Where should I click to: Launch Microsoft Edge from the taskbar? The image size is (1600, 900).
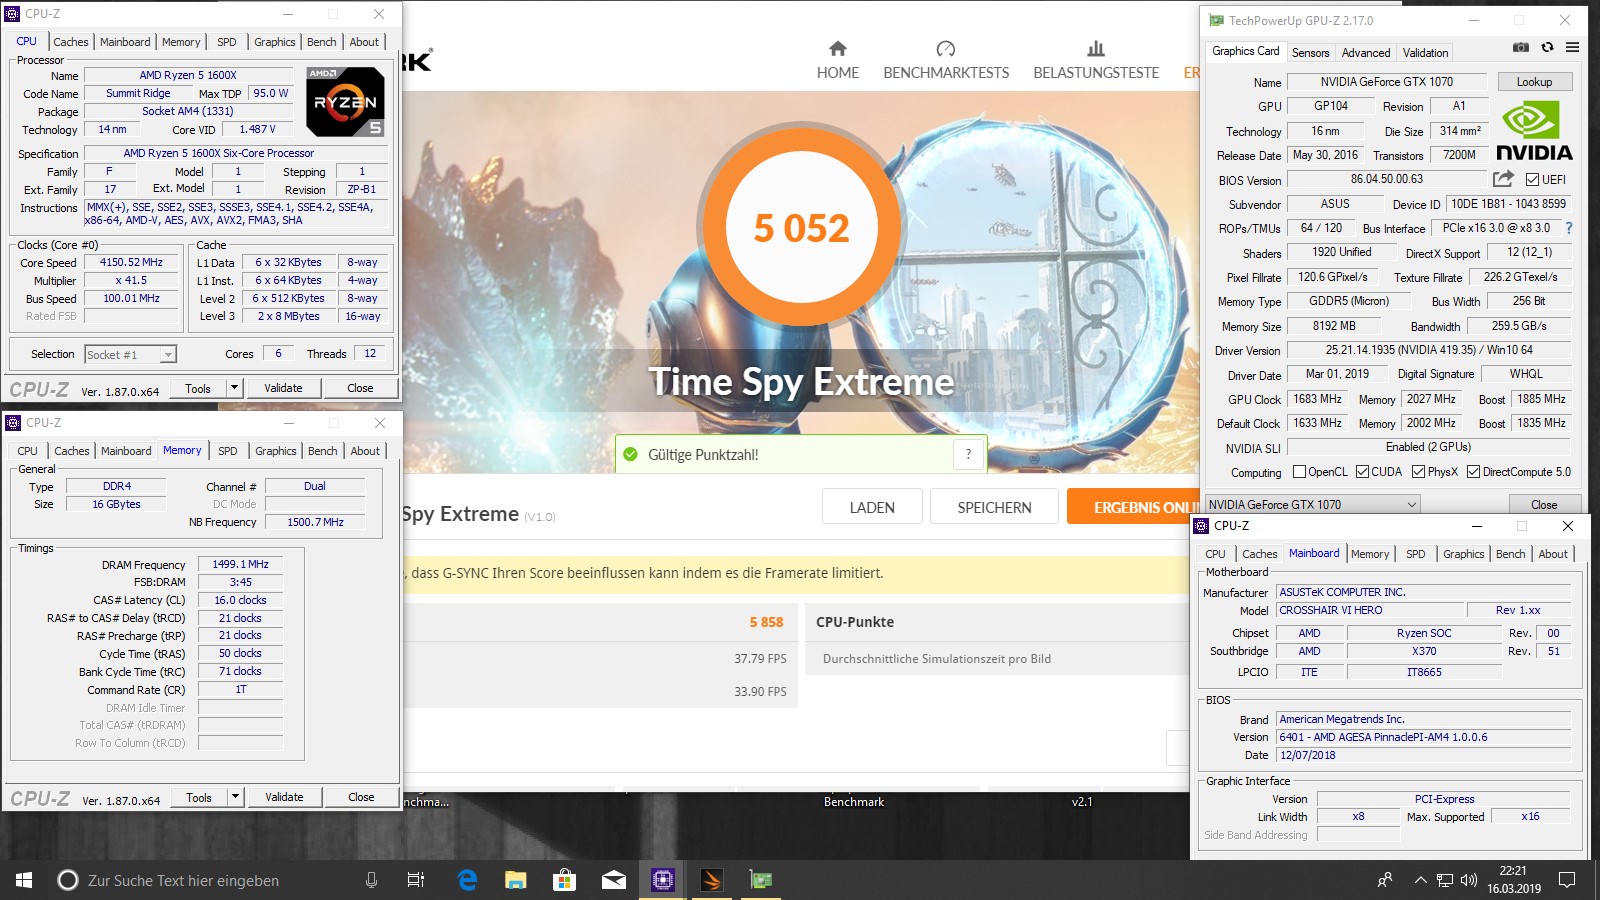click(467, 880)
